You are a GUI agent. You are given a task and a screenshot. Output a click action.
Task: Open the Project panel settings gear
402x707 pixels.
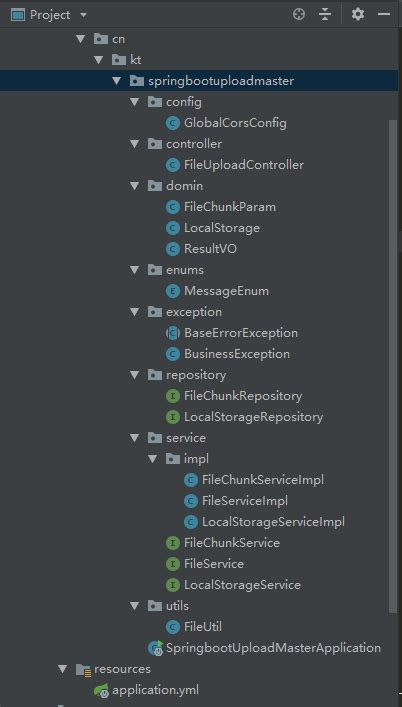pyautogui.click(x=358, y=14)
